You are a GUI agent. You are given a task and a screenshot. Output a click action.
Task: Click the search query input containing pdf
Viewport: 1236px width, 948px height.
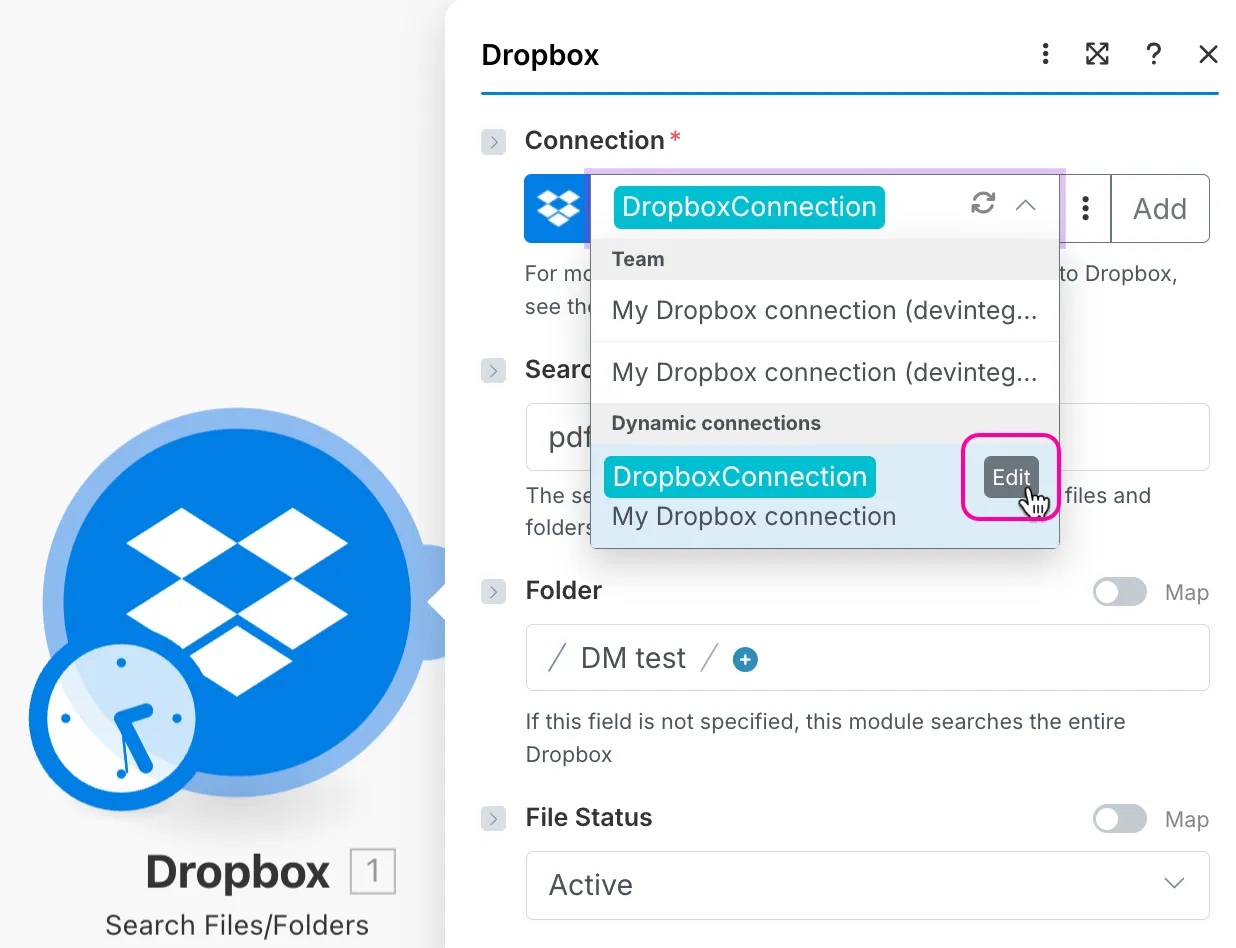click(x=867, y=437)
